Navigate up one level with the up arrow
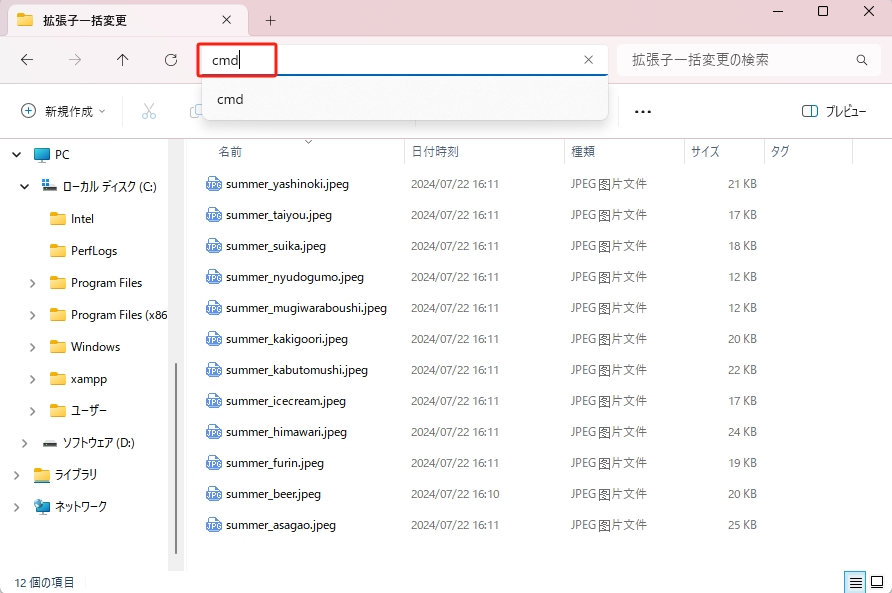This screenshot has height=593, width=892. click(x=121, y=60)
